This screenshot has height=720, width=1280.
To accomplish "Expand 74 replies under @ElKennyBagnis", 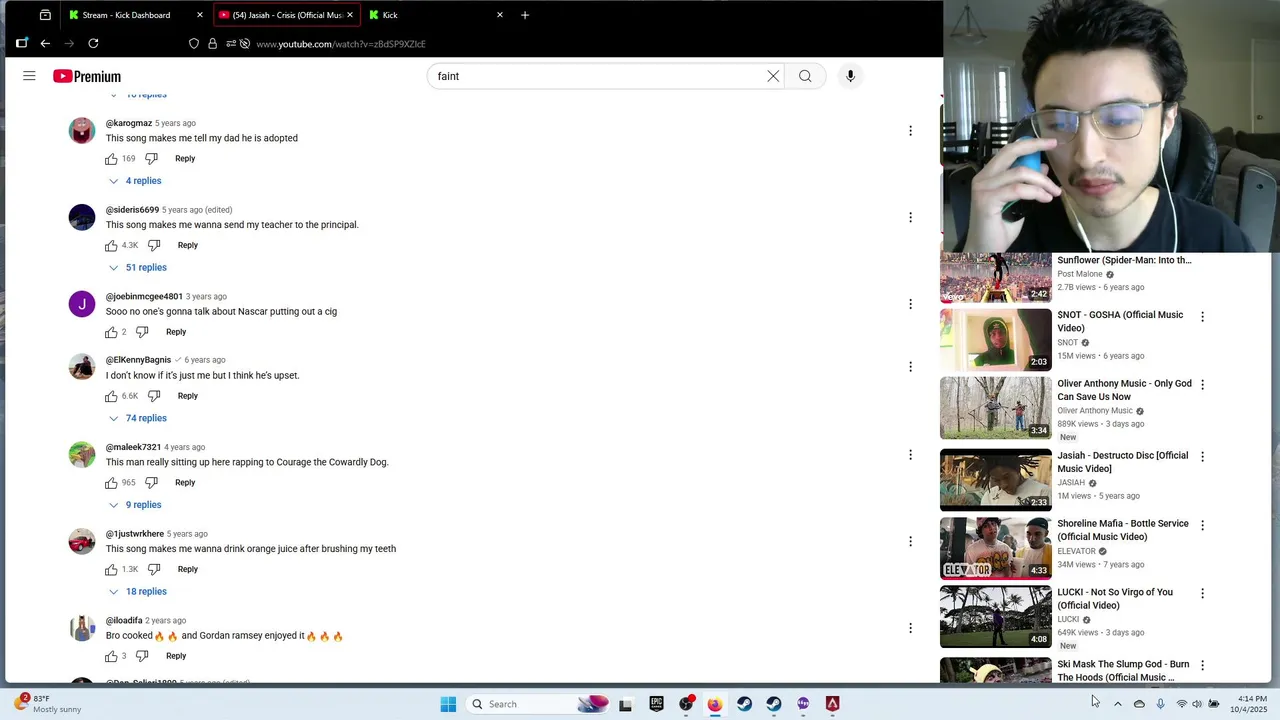I will [x=138, y=418].
